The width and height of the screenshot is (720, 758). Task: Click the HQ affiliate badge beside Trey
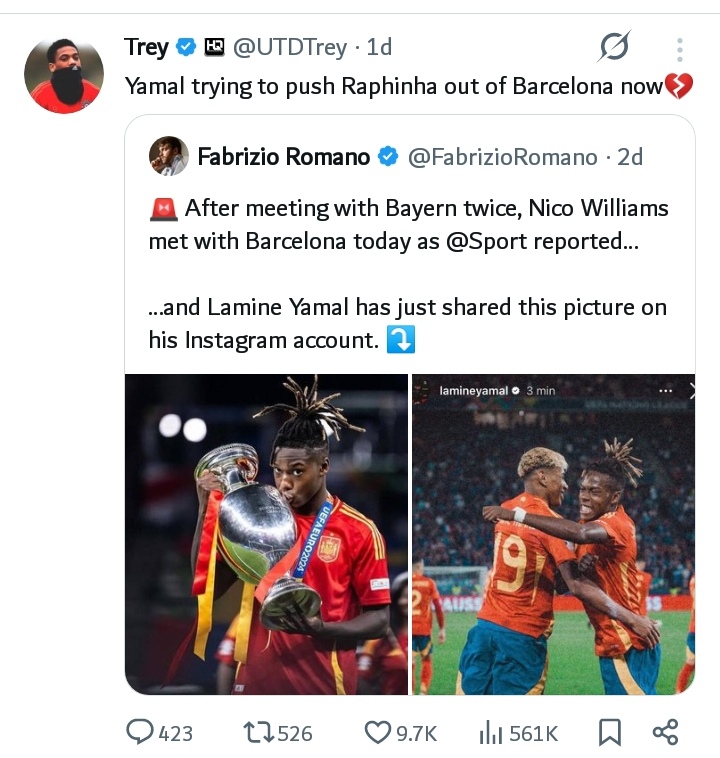(214, 47)
